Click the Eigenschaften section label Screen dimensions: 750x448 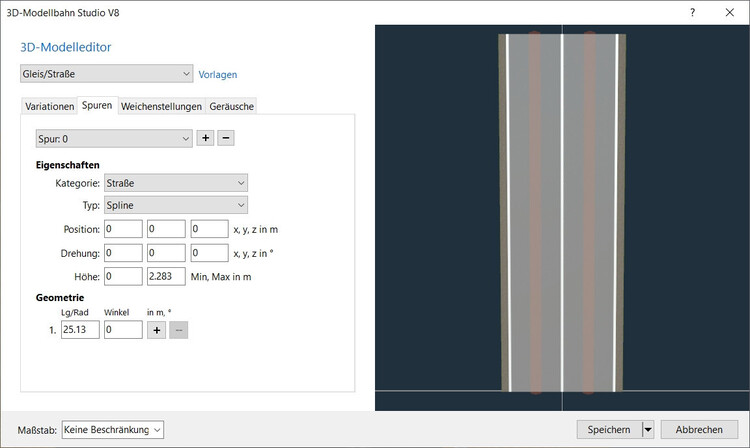point(67,165)
